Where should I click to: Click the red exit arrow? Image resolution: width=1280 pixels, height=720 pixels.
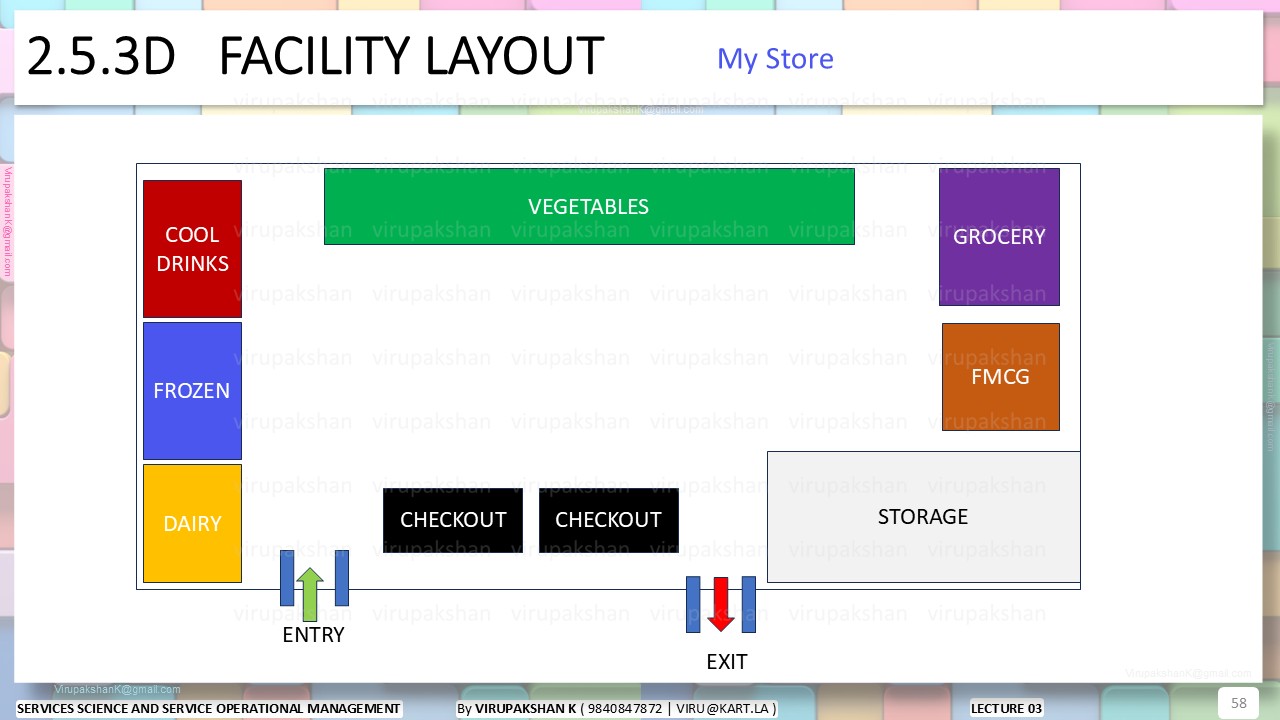tap(721, 604)
